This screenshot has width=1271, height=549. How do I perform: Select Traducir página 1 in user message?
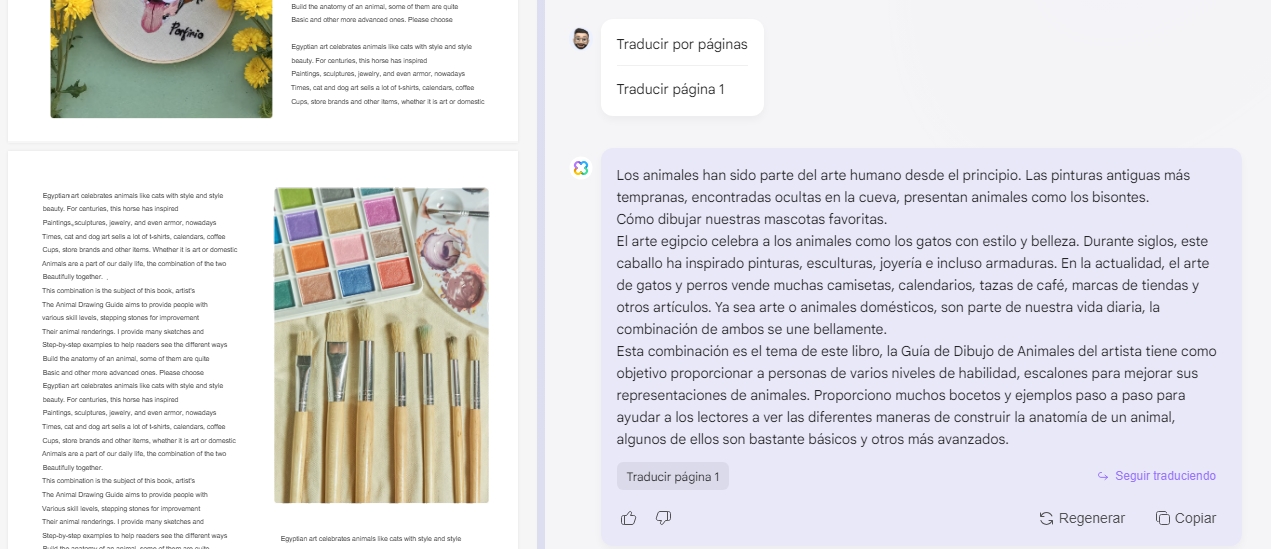671,89
